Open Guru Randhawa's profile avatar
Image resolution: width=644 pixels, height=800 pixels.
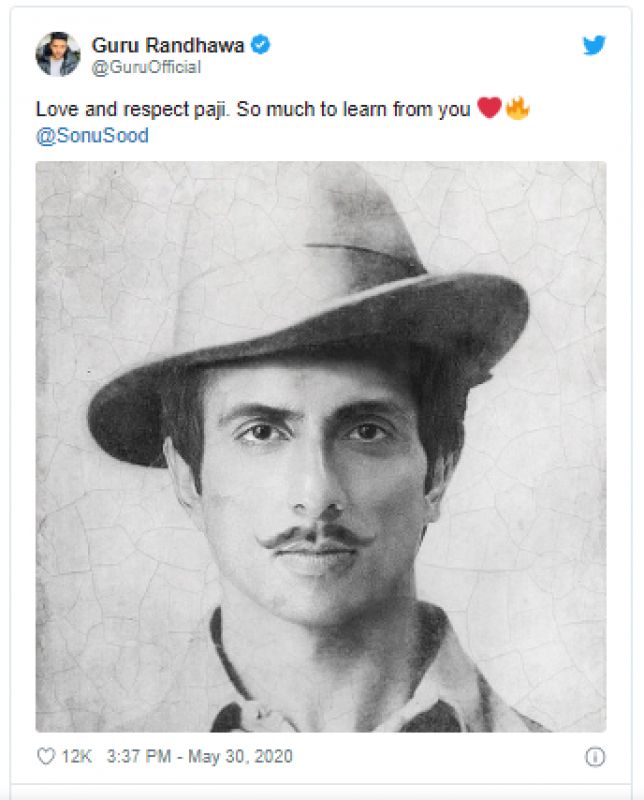coord(58,54)
